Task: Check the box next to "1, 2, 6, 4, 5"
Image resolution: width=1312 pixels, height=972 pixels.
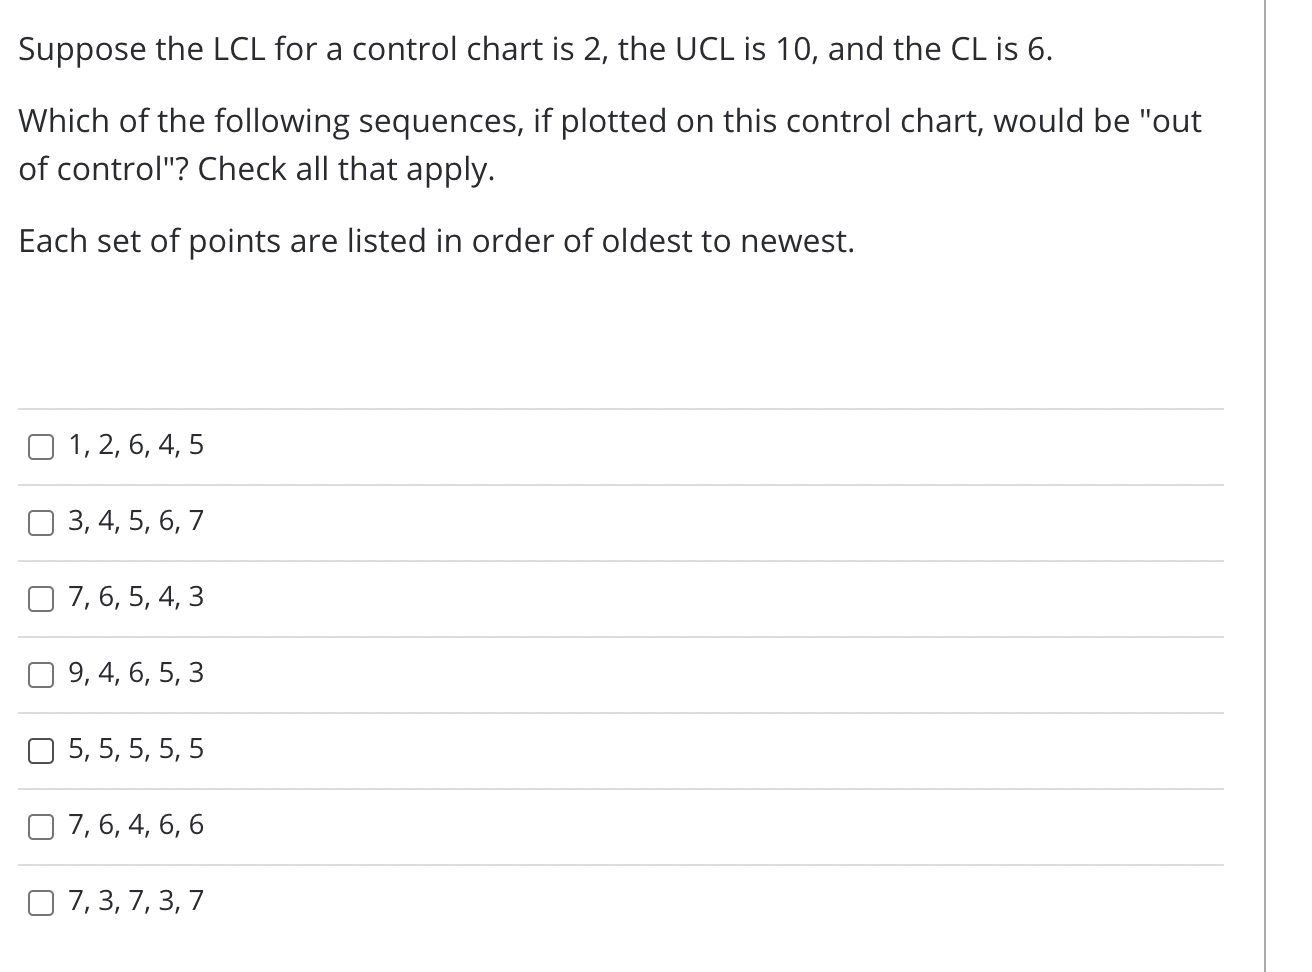Action: (40, 447)
